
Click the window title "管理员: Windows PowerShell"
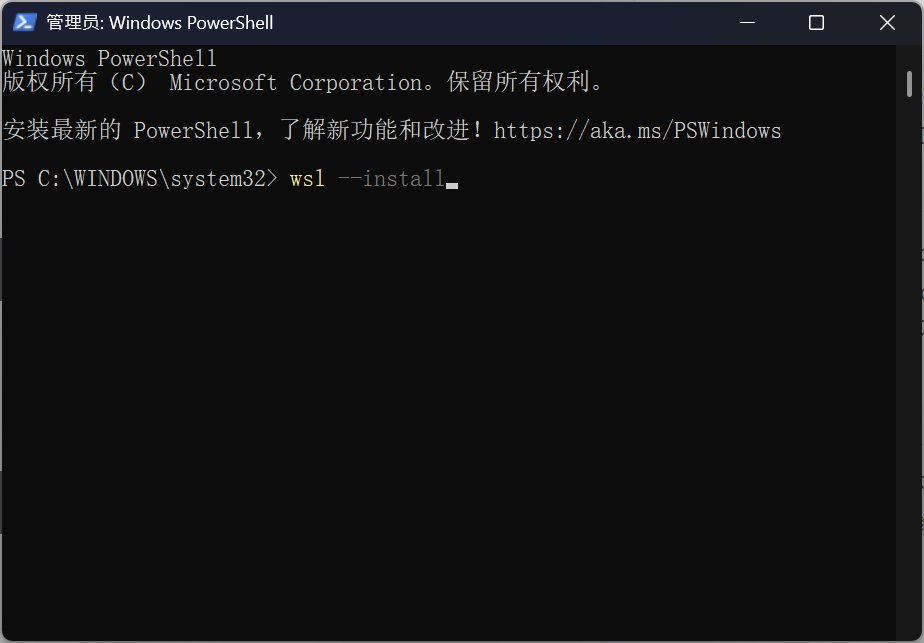(x=160, y=22)
